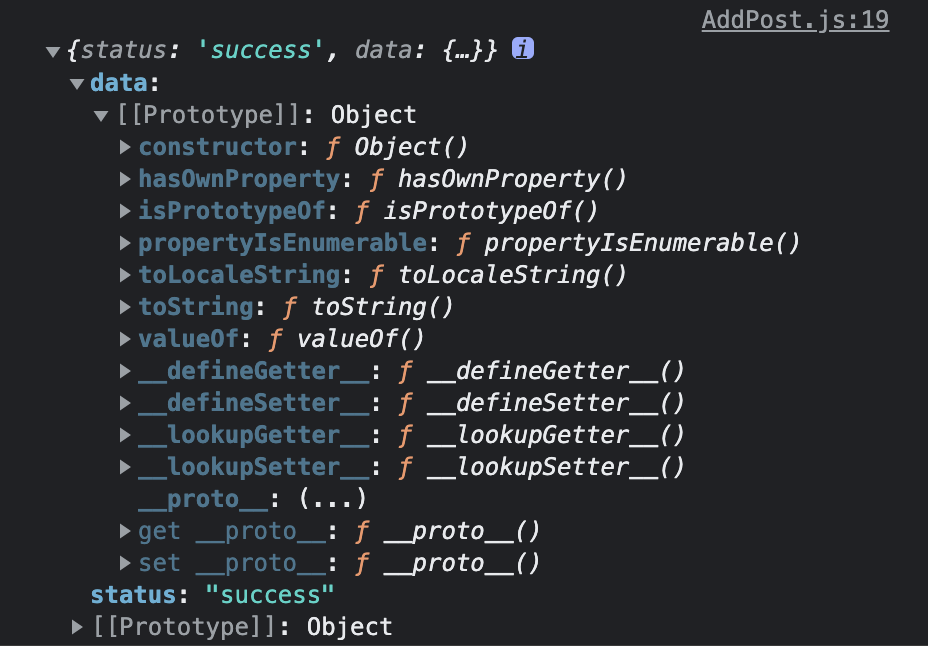Expand the constructor function entry
Viewport: 928px width, 646px height.
point(125,147)
